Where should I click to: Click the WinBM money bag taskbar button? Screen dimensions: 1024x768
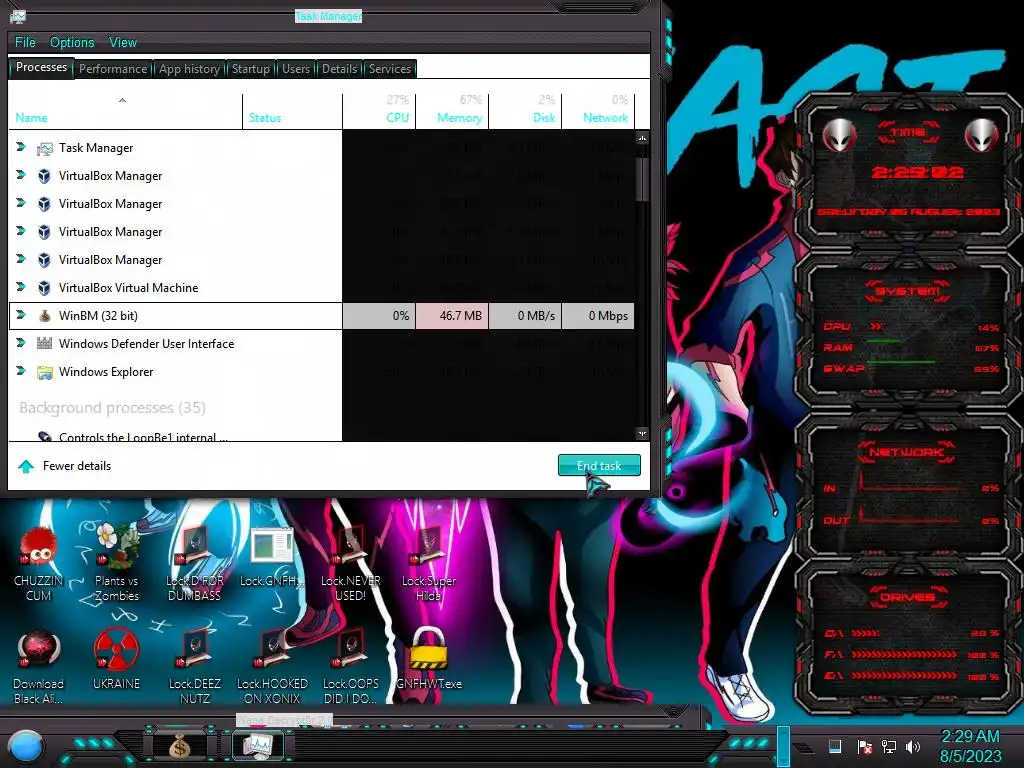180,745
